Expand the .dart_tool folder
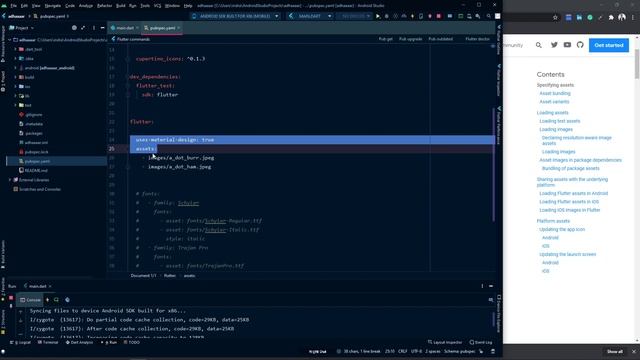Image resolution: width=640 pixels, height=360 pixels. pos(16,49)
